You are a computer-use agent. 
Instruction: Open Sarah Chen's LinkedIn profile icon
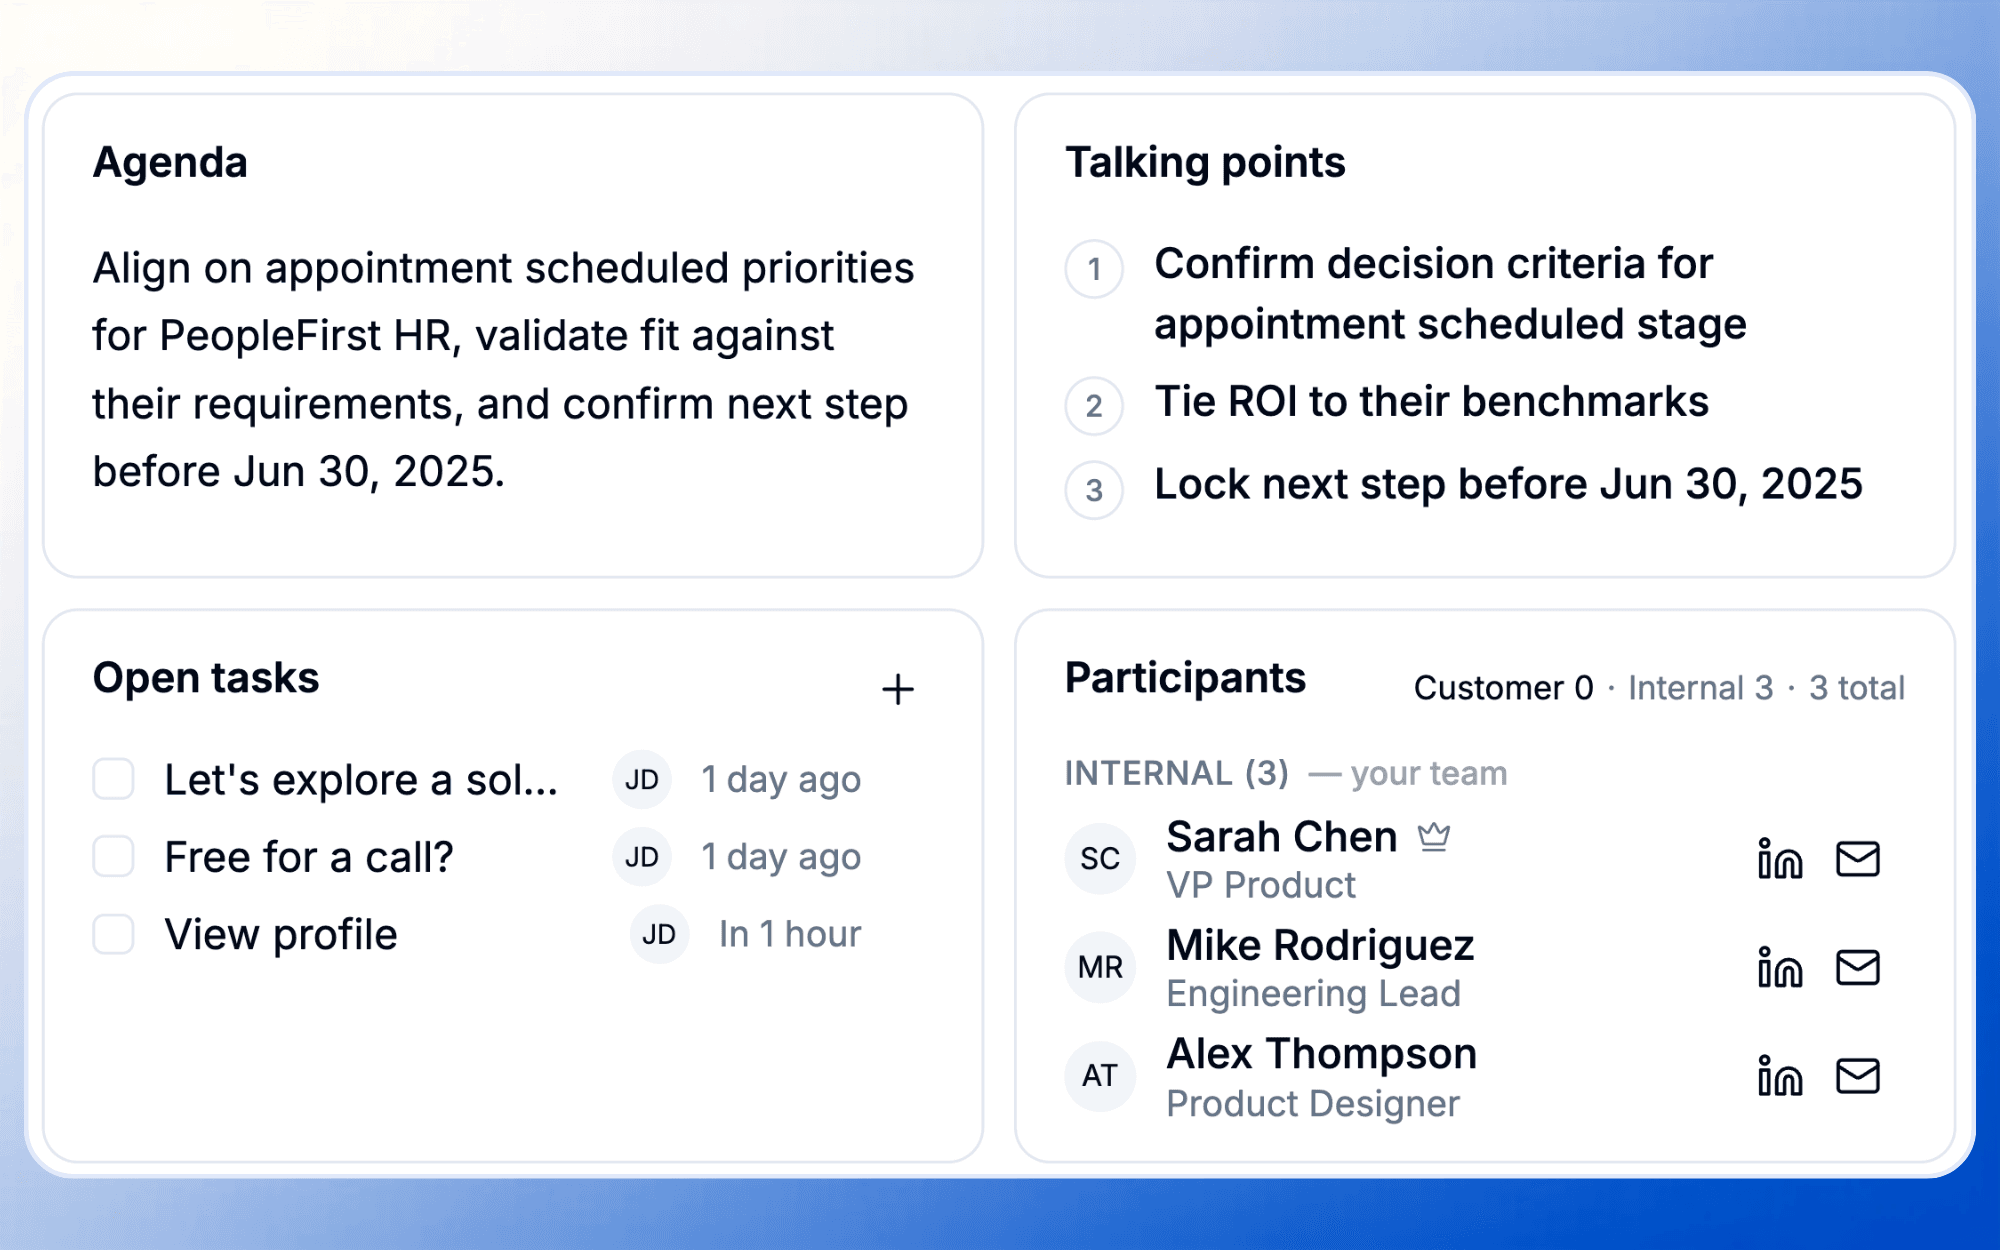[1780, 859]
